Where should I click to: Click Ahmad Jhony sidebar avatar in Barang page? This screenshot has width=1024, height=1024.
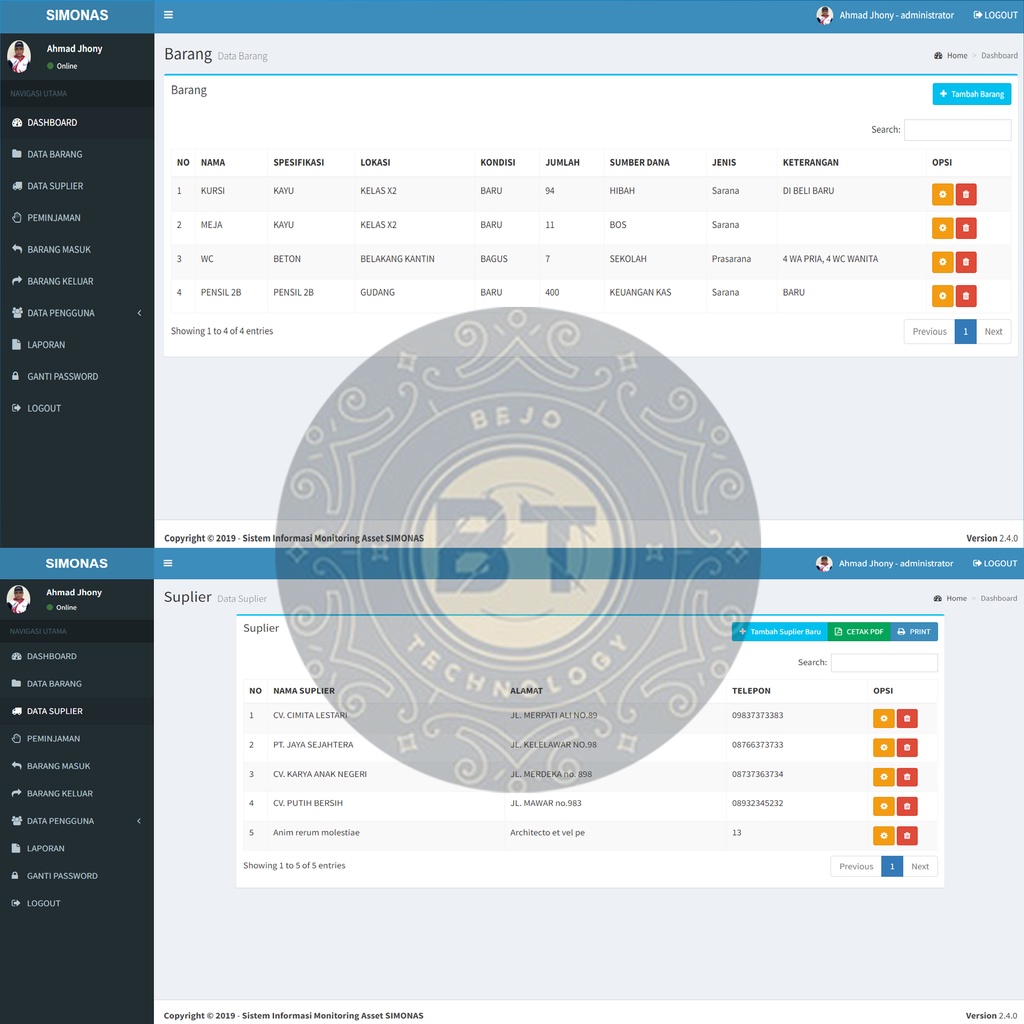19,57
